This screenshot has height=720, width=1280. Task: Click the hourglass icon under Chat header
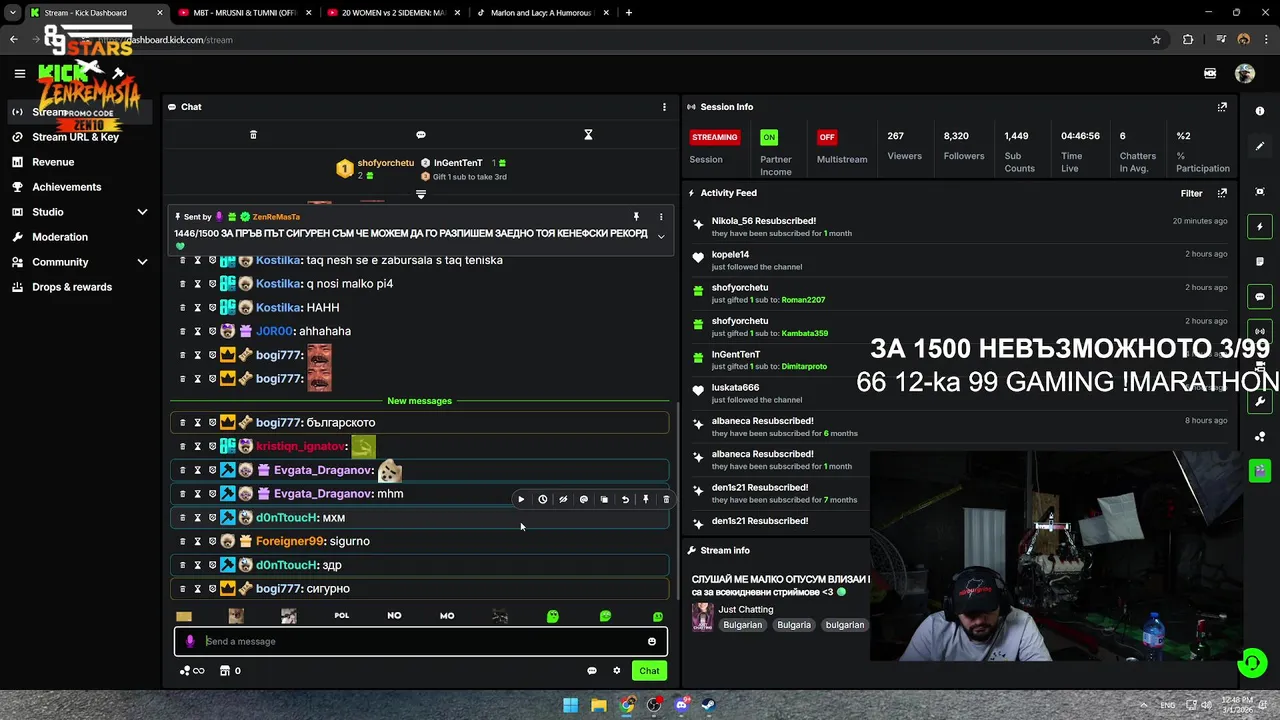click(x=588, y=135)
